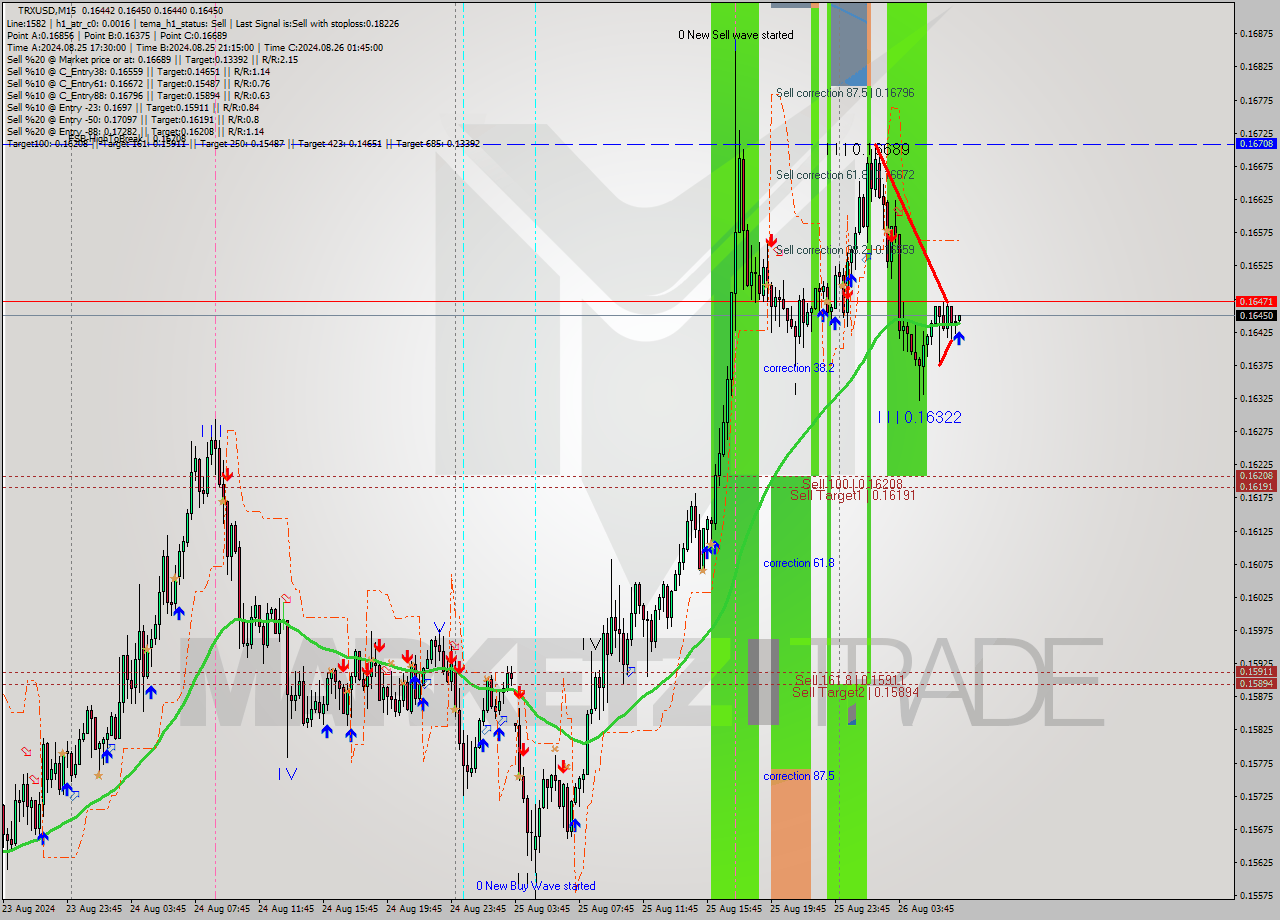The height and width of the screenshot is (920, 1280).
Task: Click the 'I I I 0.16322' wave label
Action: 920,417
